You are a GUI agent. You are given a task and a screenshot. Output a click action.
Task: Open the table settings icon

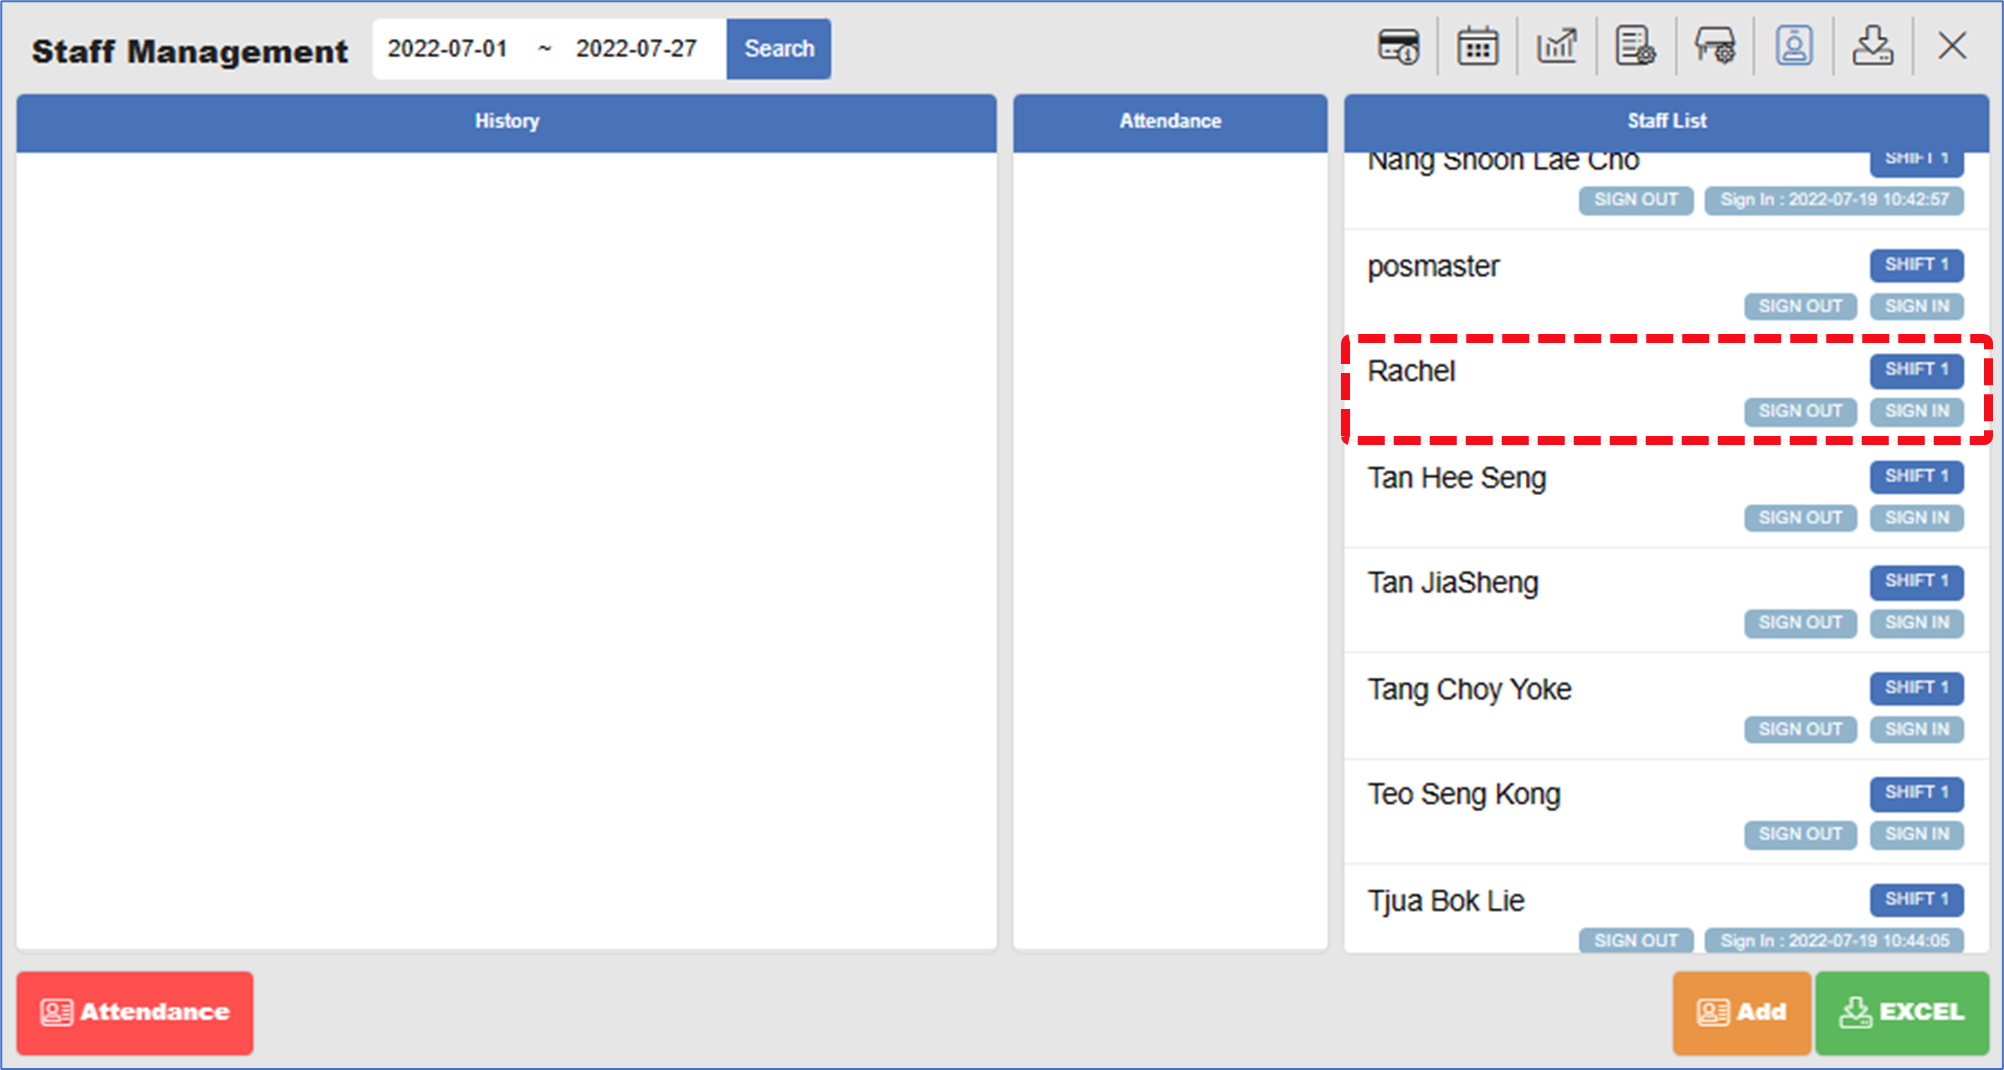point(1714,47)
